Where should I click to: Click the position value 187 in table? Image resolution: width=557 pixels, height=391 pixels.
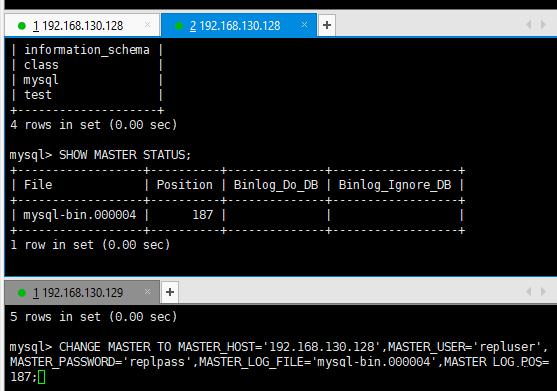pos(202,215)
